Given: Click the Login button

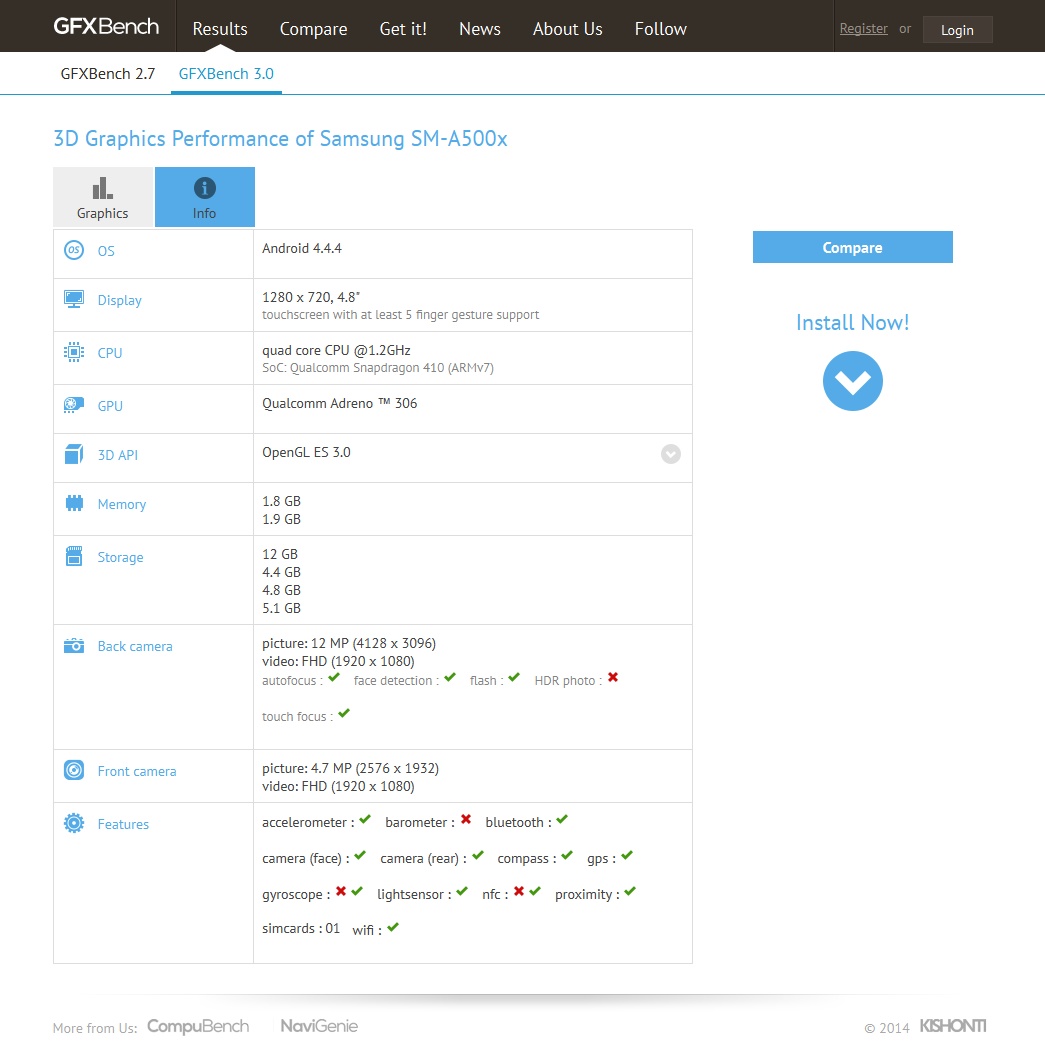Looking at the screenshot, I should tap(957, 29).
